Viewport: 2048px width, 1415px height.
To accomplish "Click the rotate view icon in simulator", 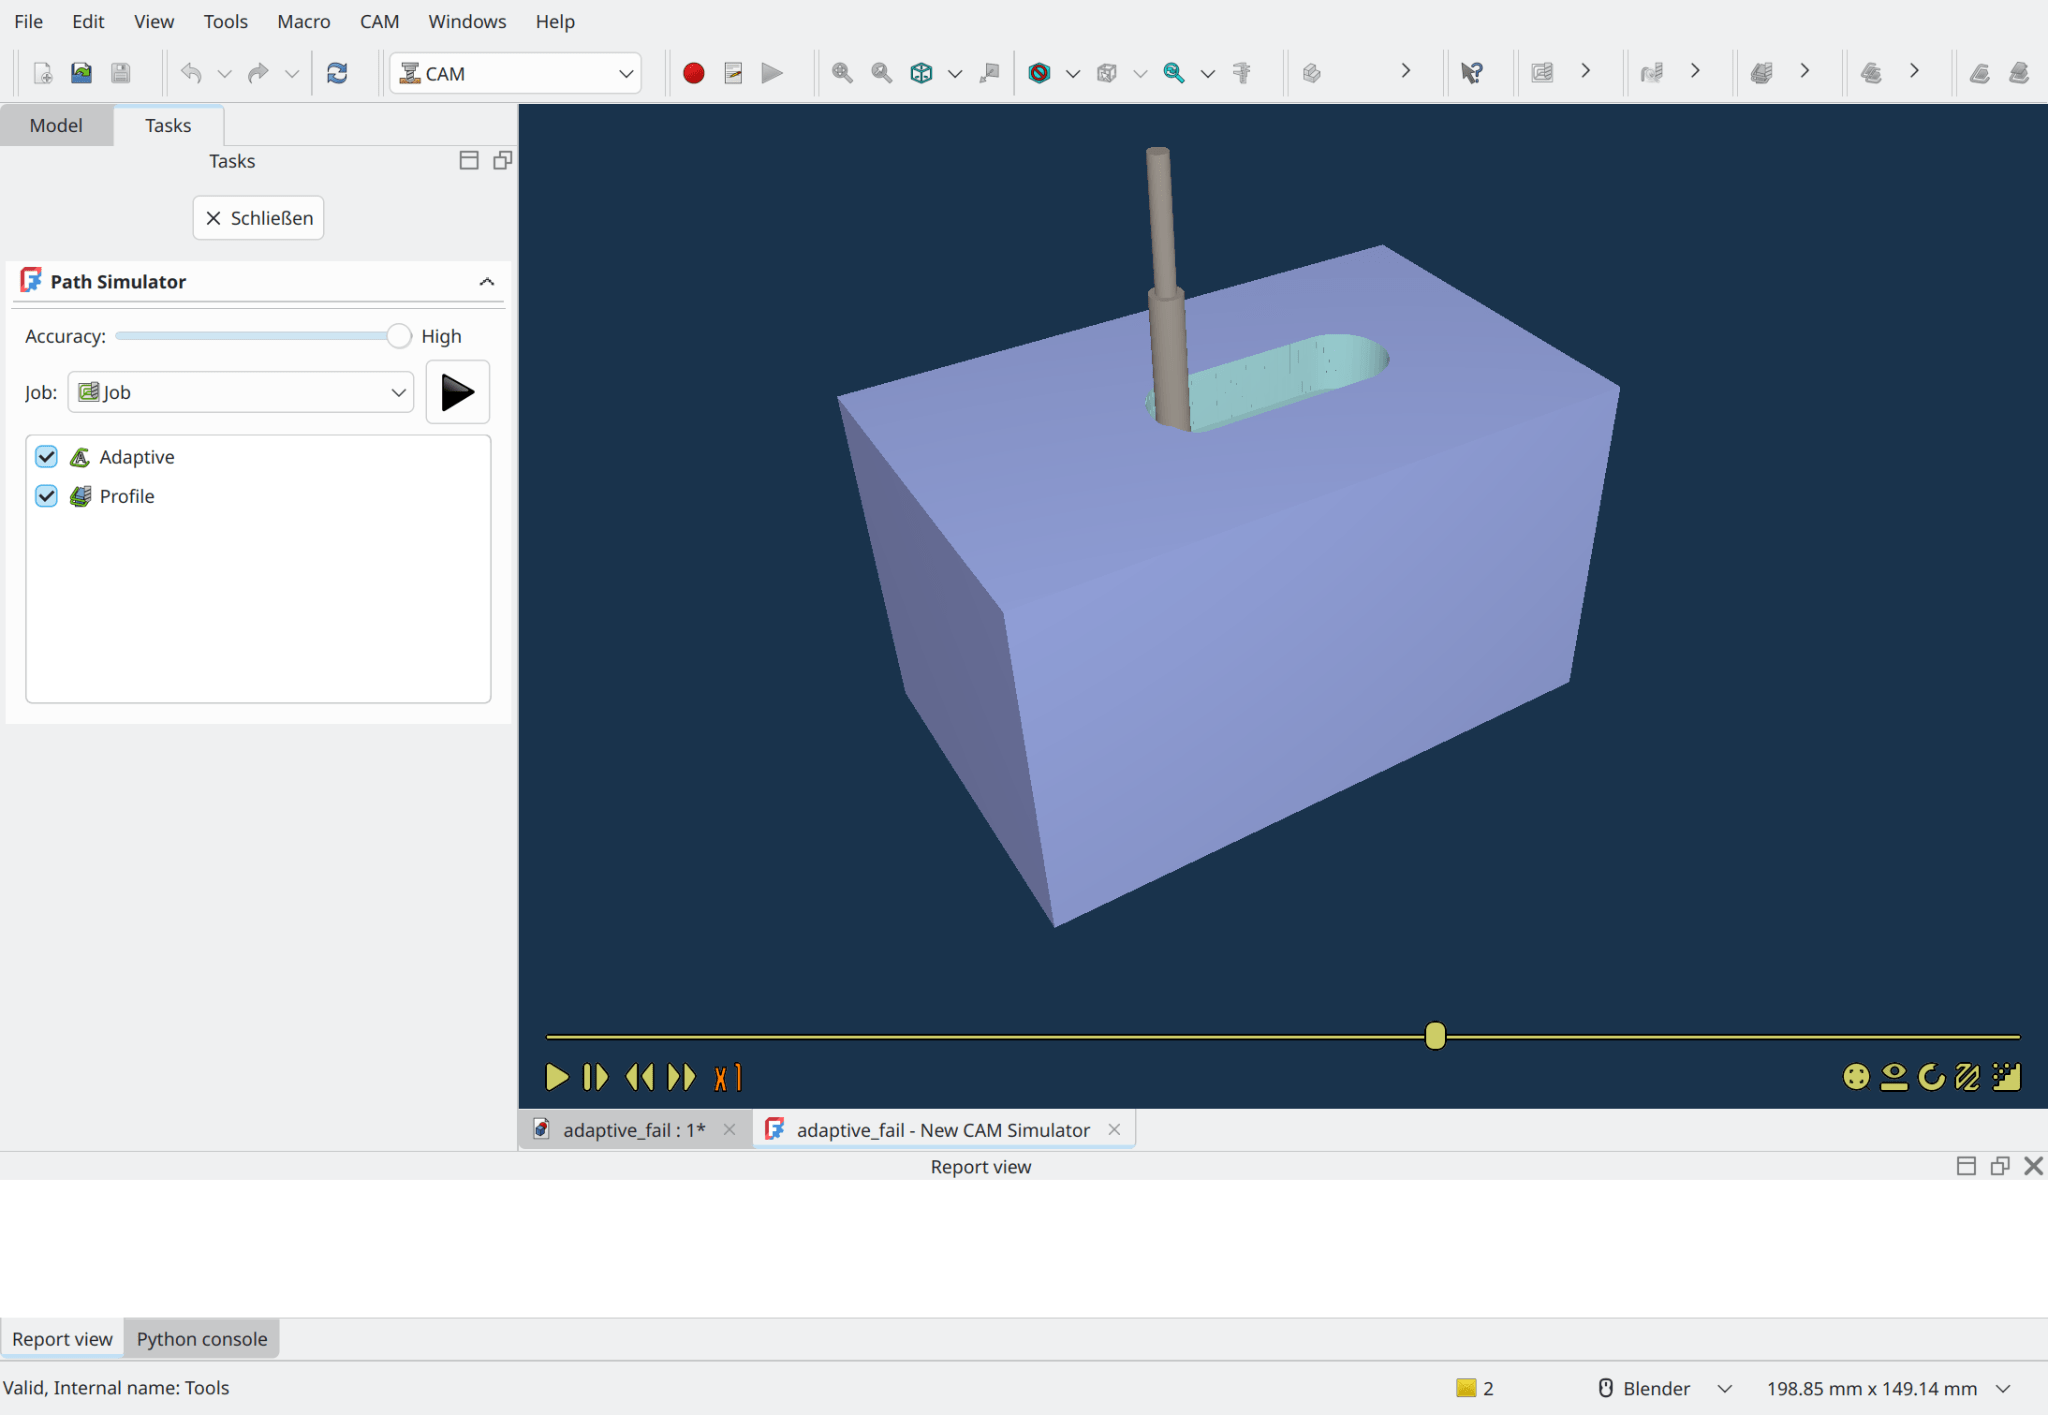I will 1932,1077.
